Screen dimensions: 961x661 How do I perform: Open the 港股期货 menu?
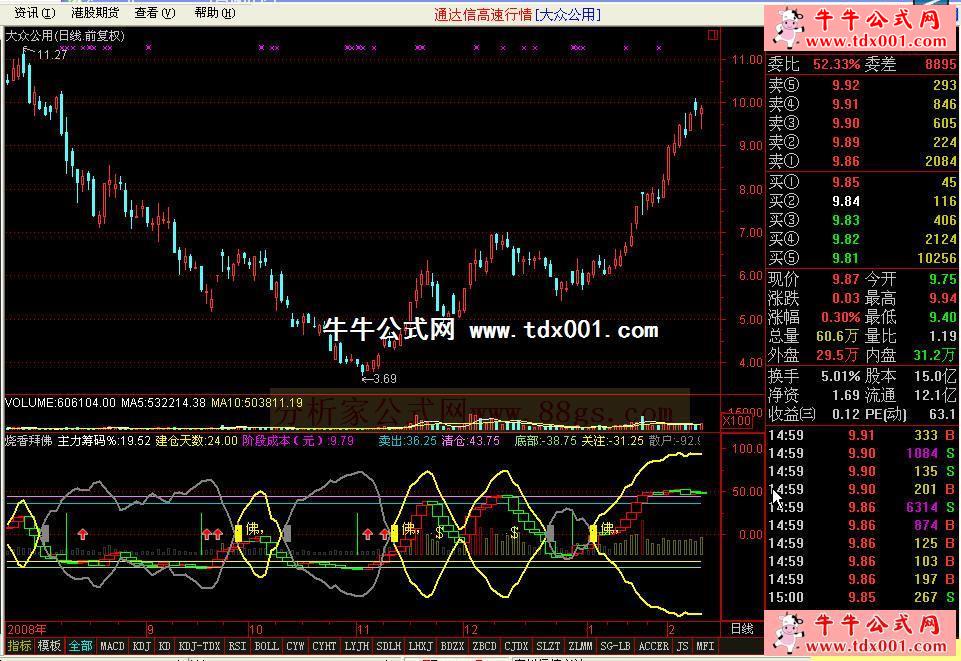pos(95,13)
